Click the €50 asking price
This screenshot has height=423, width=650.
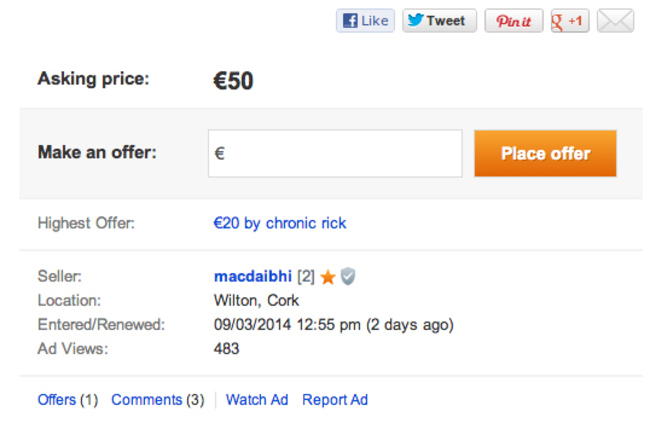(233, 80)
